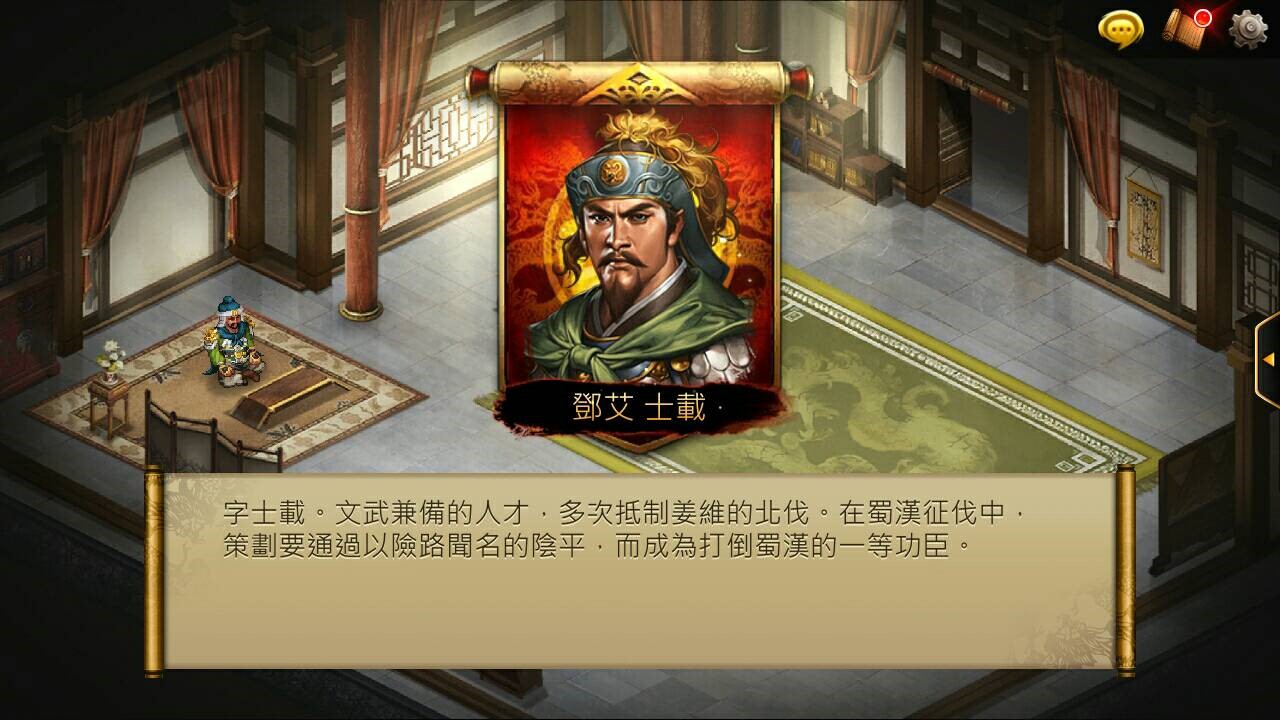Tap the golden scroll top of portrait banner
1280x720 pixels.
640,82
